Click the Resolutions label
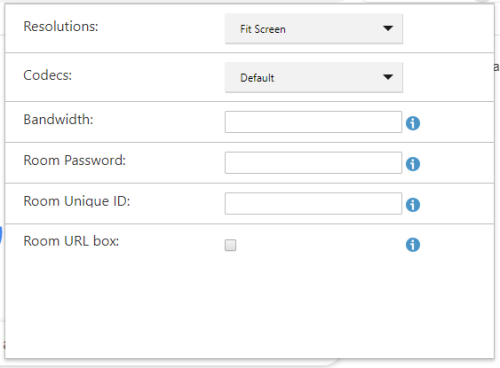500x368 pixels. [x=61, y=26]
